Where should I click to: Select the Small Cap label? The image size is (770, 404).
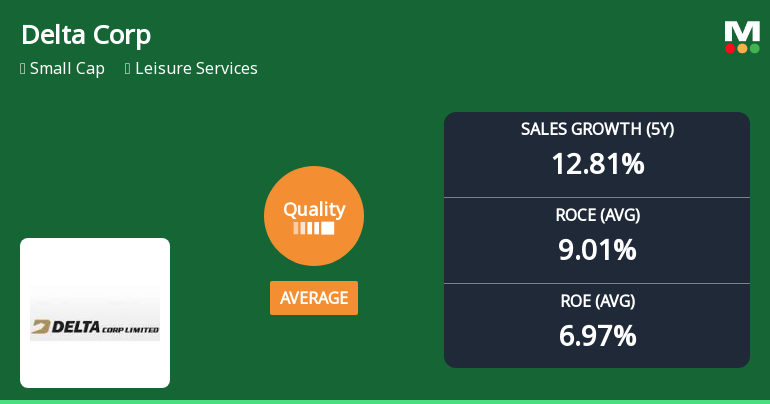[67, 68]
